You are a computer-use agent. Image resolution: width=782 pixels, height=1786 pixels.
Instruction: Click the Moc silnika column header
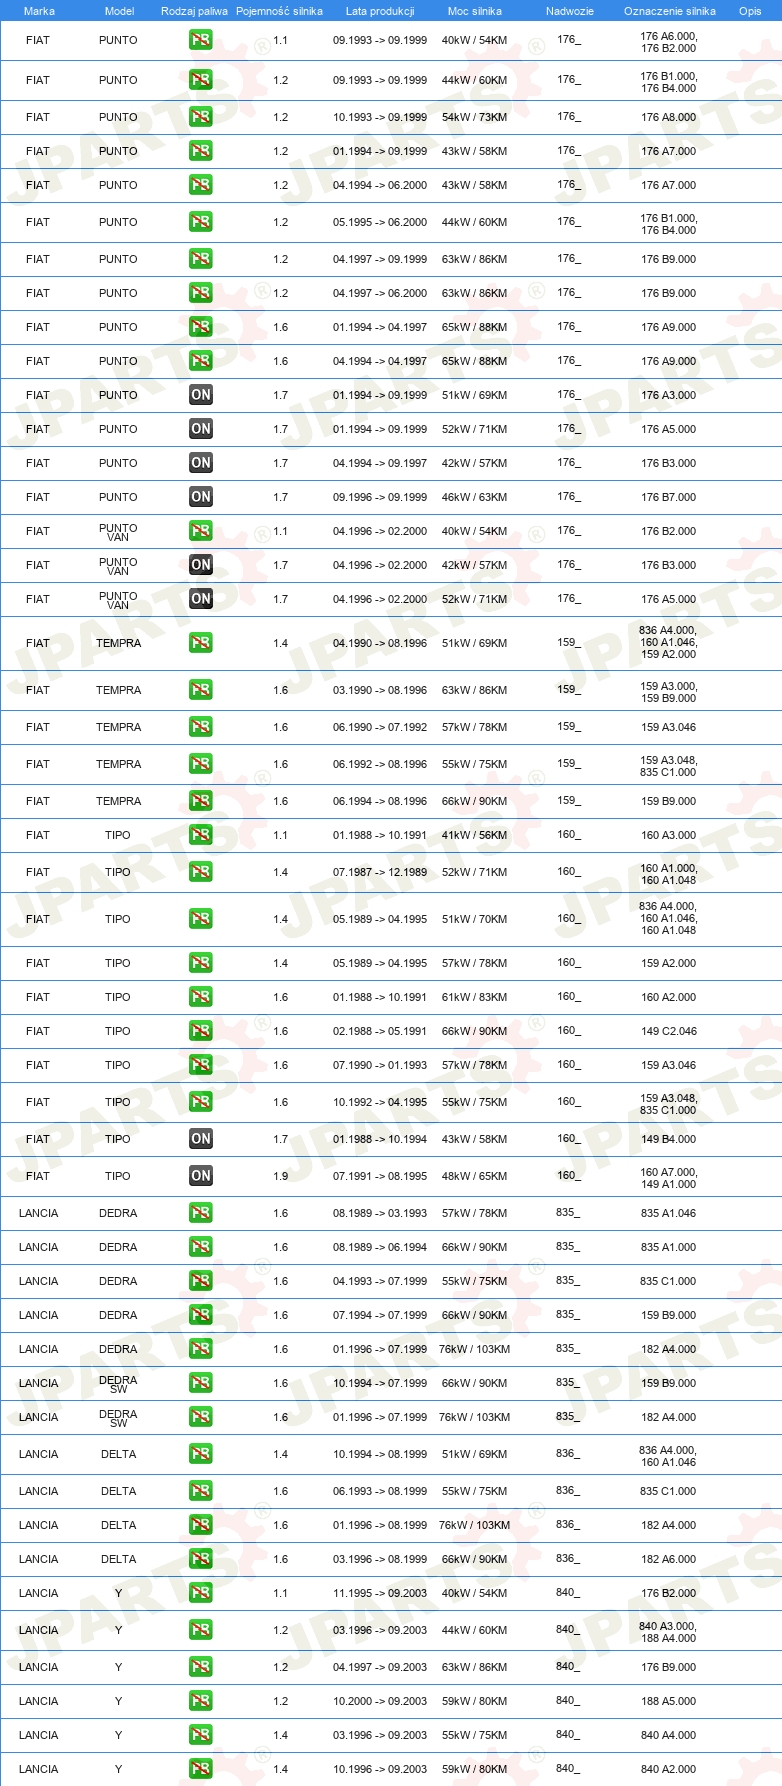[475, 11]
